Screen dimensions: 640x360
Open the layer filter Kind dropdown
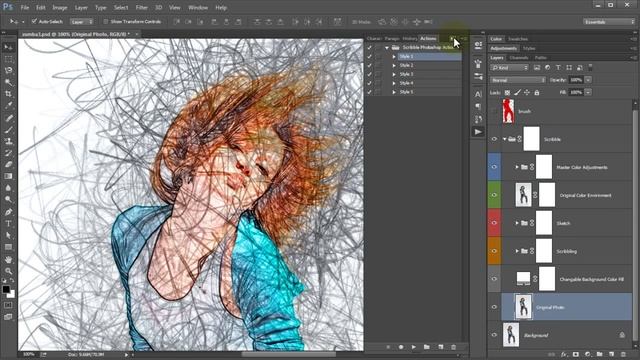pyautogui.click(x=510, y=68)
